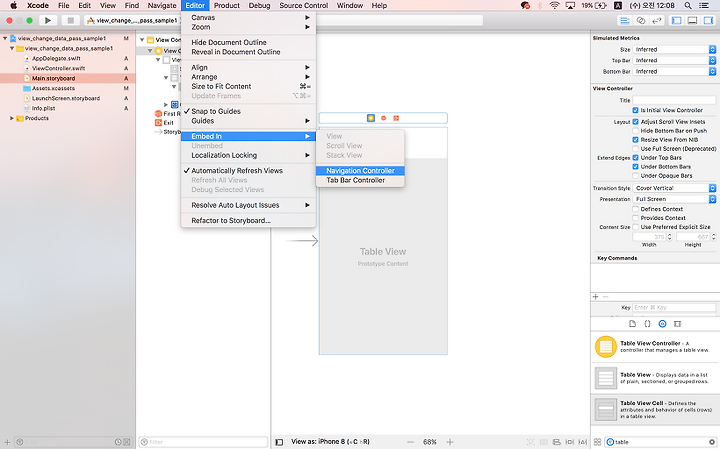Enable Defines Context checkbox
This screenshot has height=449, width=720.
coord(636,209)
